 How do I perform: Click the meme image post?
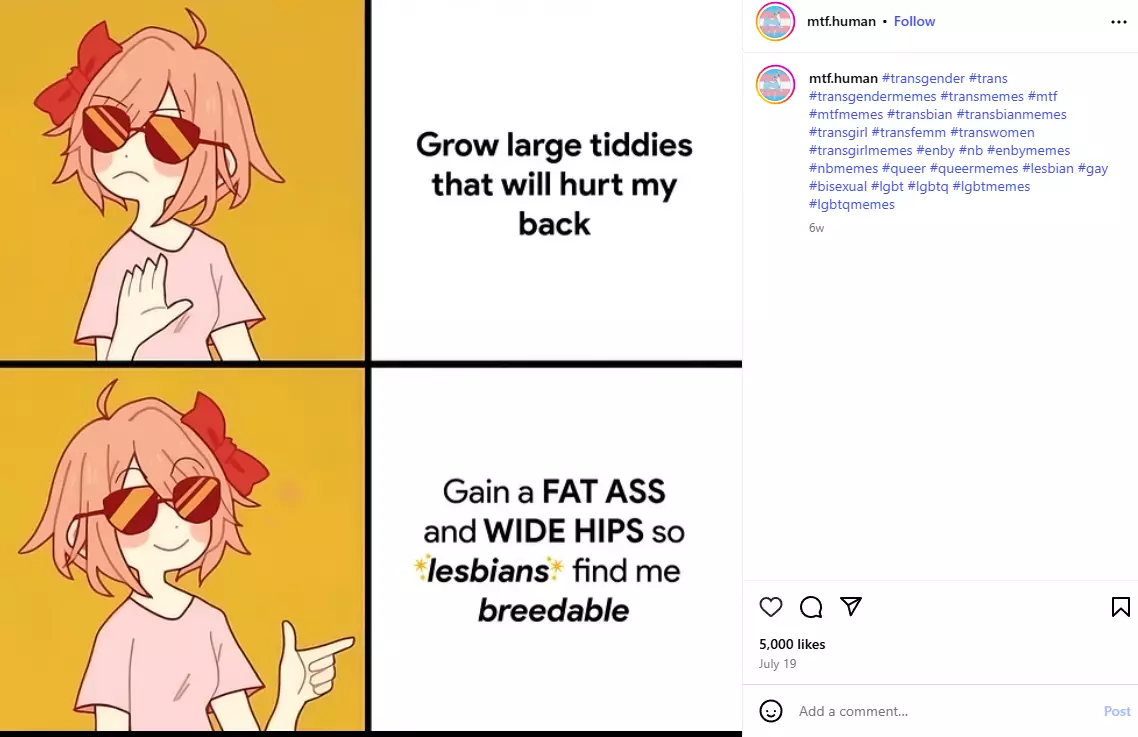371,368
